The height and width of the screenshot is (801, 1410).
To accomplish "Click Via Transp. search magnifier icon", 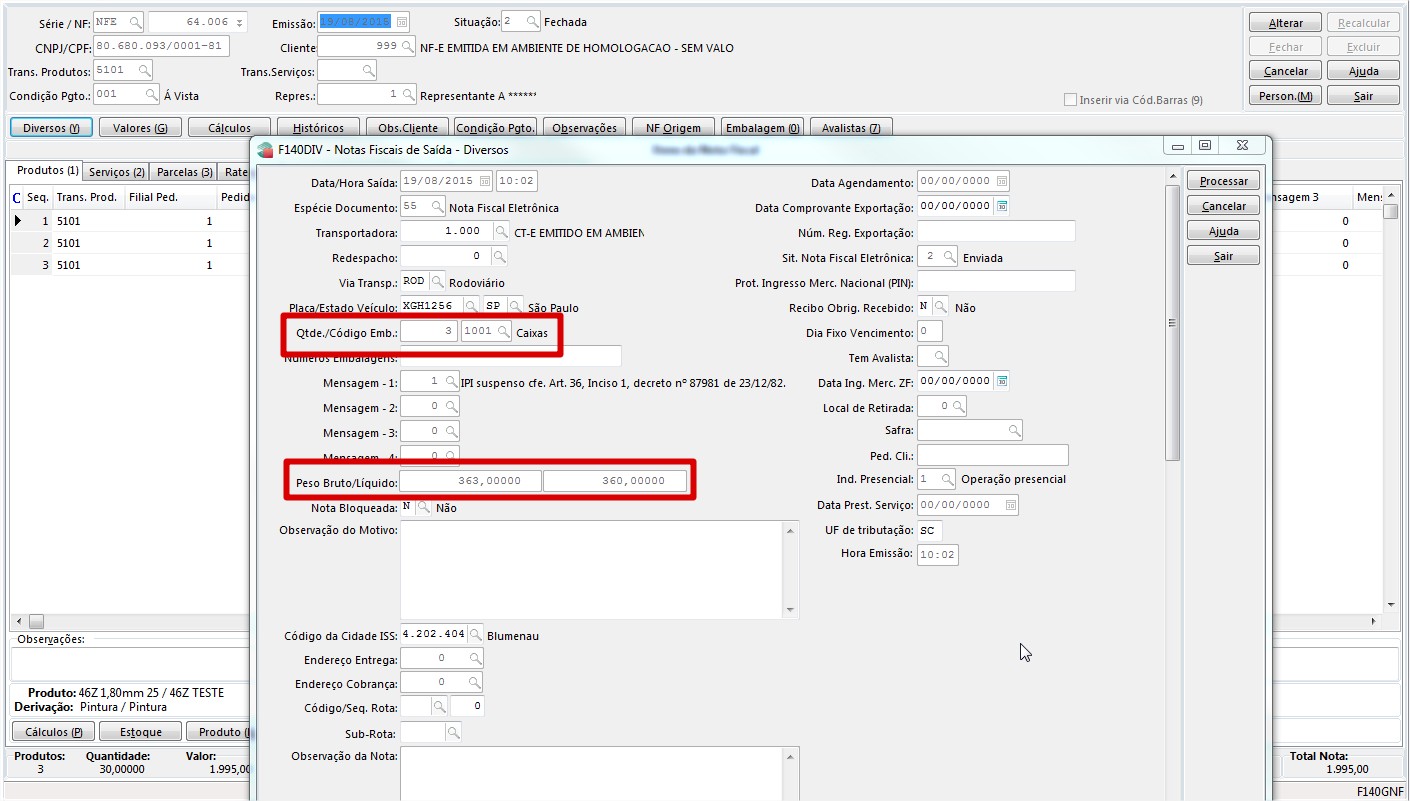I will [438, 282].
